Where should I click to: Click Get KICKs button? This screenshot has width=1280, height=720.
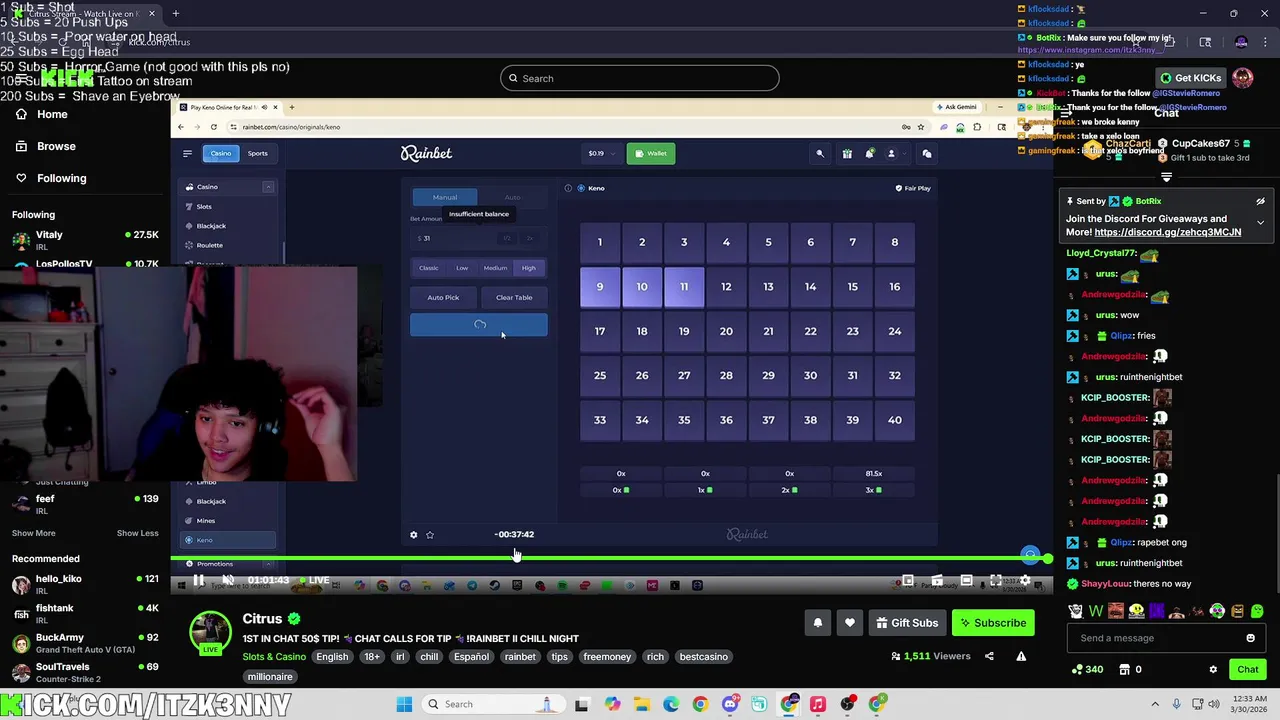pyautogui.click(x=1192, y=78)
